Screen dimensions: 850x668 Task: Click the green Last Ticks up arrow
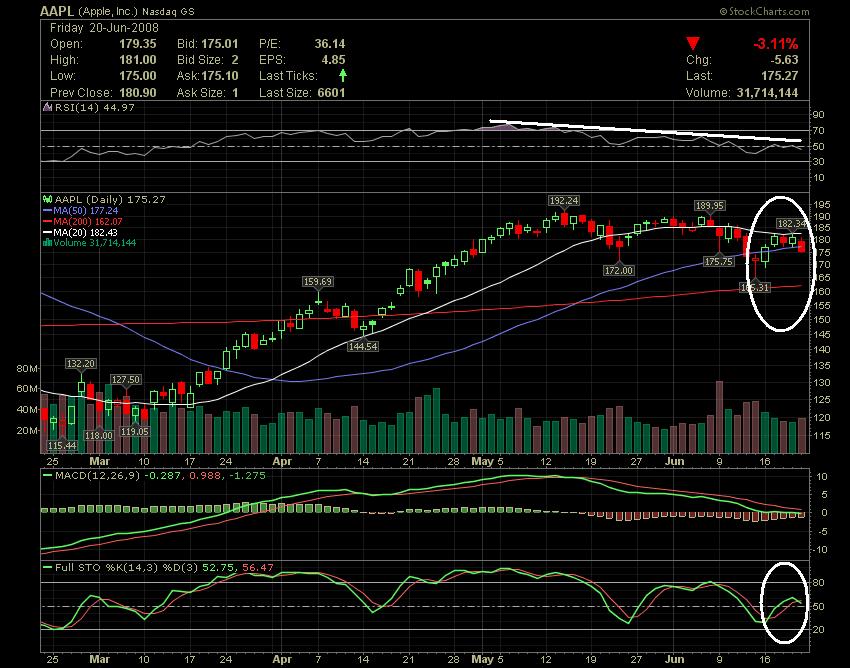343,75
